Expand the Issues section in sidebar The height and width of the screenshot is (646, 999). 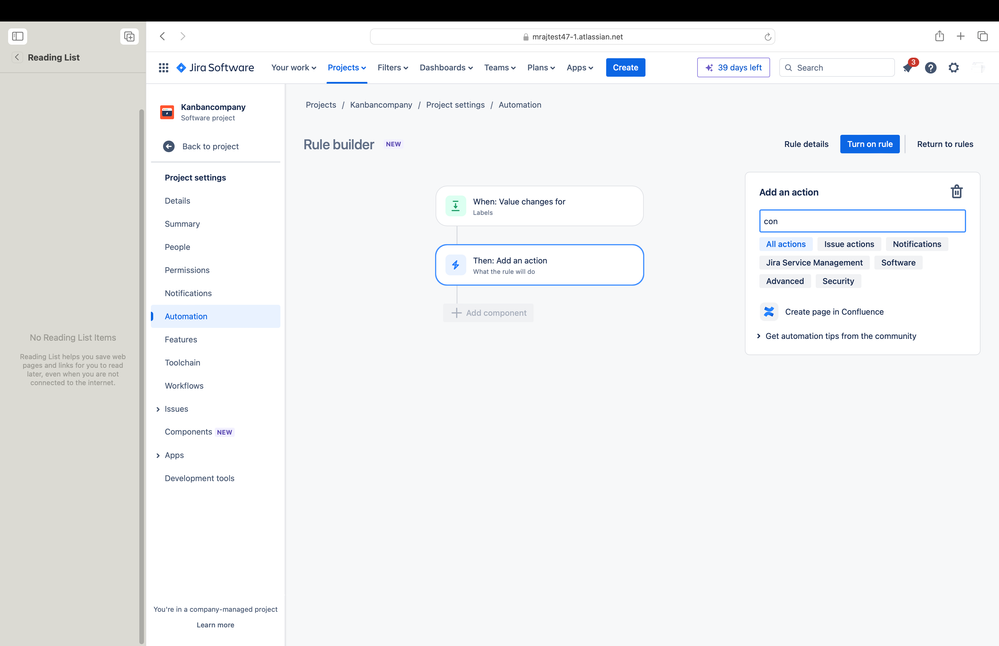pos(158,409)
